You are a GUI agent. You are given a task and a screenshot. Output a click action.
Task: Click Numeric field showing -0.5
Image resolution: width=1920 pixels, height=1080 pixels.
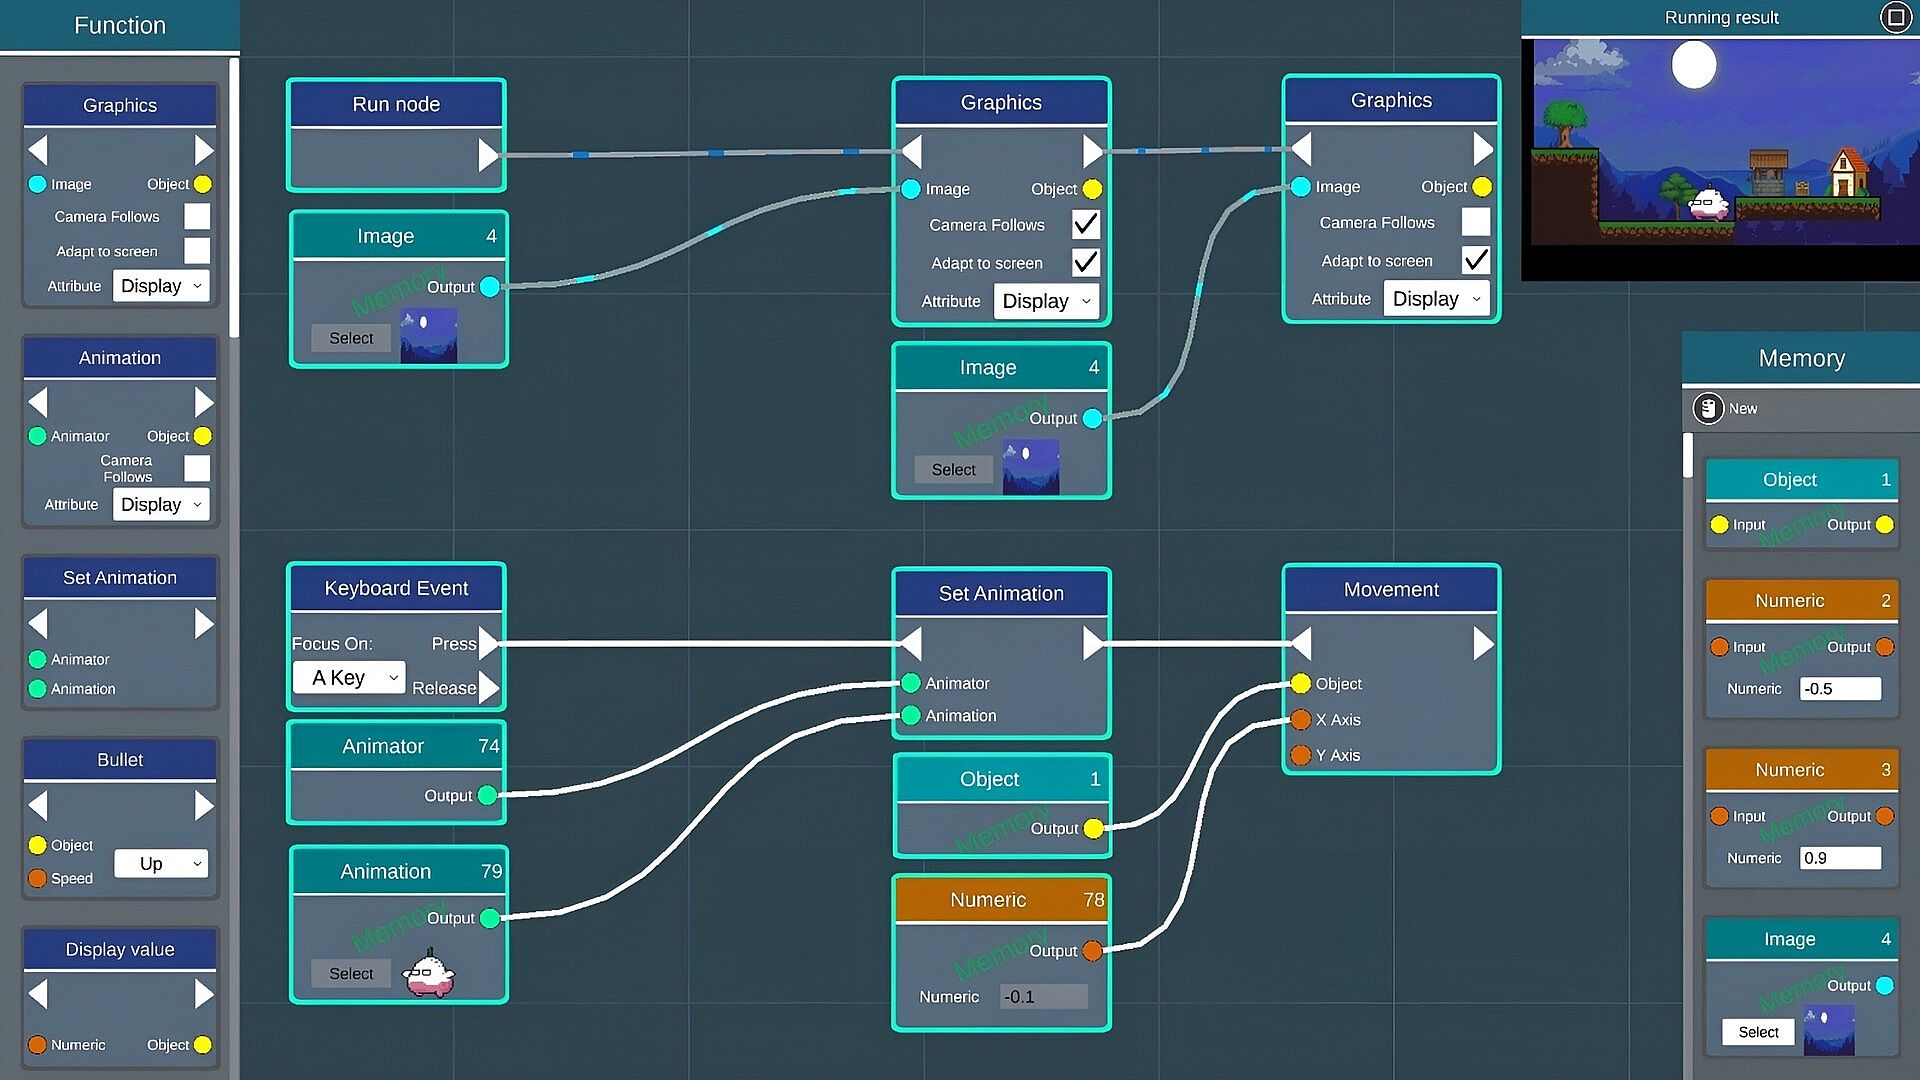pyautogui.click(x=1839, y=688)
